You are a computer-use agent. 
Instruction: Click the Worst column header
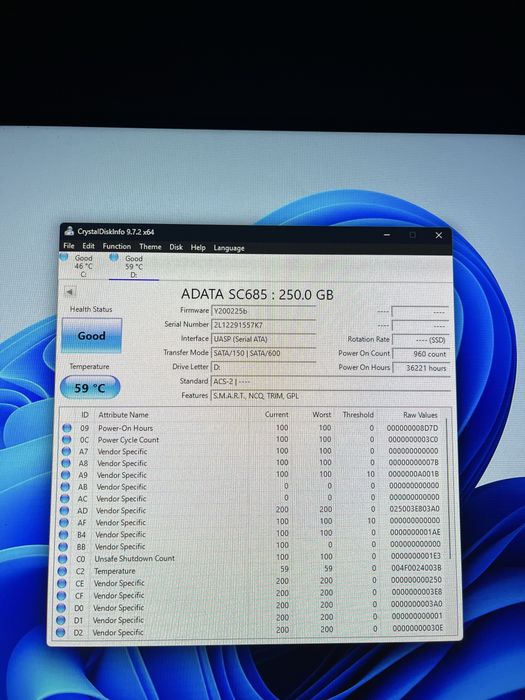321,414
